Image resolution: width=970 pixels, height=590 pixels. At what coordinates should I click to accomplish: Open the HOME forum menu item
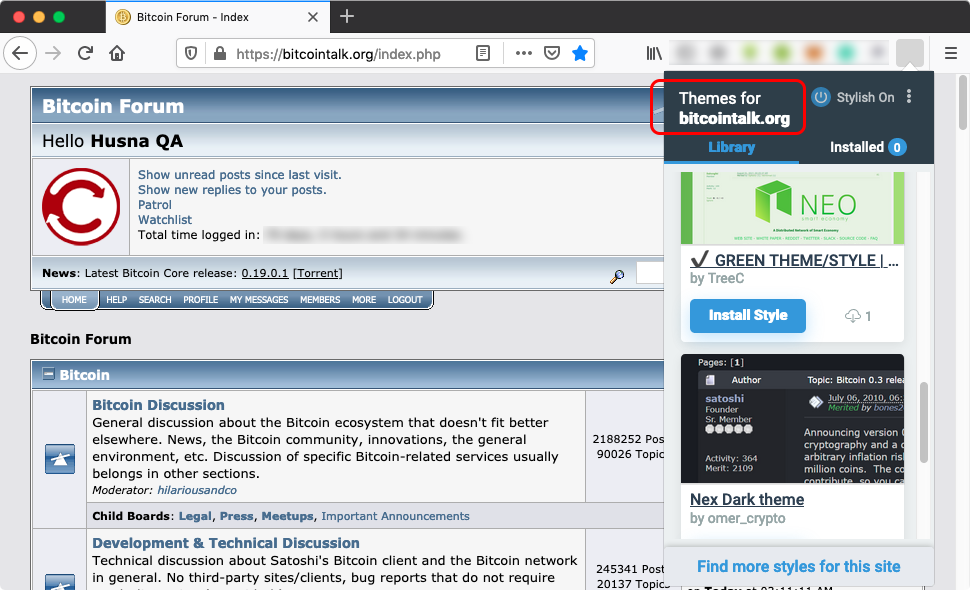74,299
